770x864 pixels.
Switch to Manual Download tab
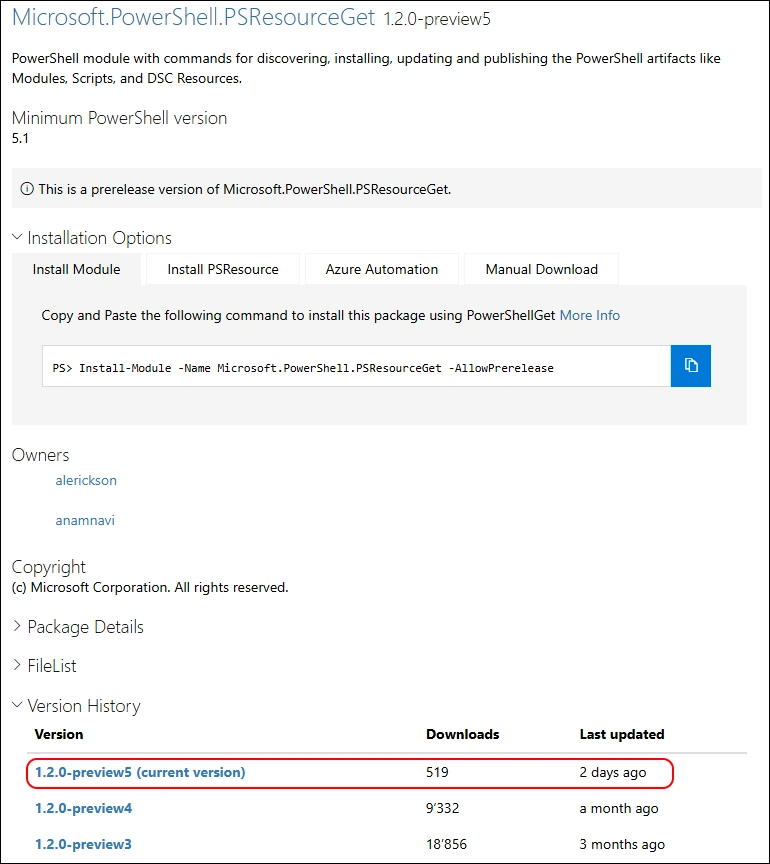coord(541,269)
